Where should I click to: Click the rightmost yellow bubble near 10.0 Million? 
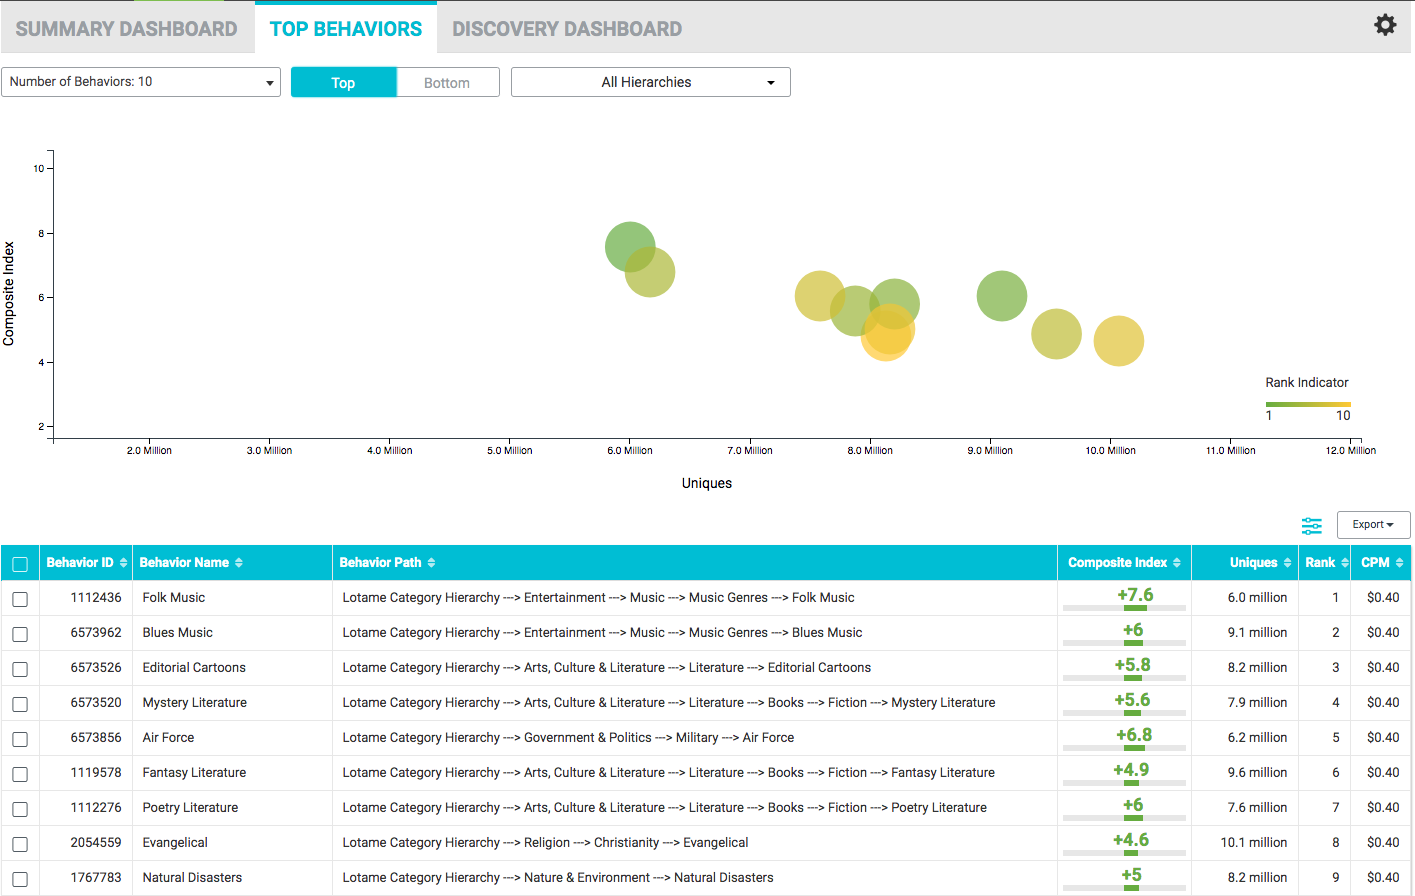coord(1118,341)
